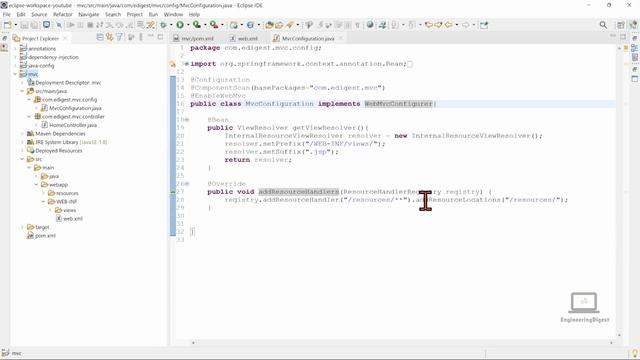
Task: Click the Forward navigation arrow icon
Action: tap(466, 25)
